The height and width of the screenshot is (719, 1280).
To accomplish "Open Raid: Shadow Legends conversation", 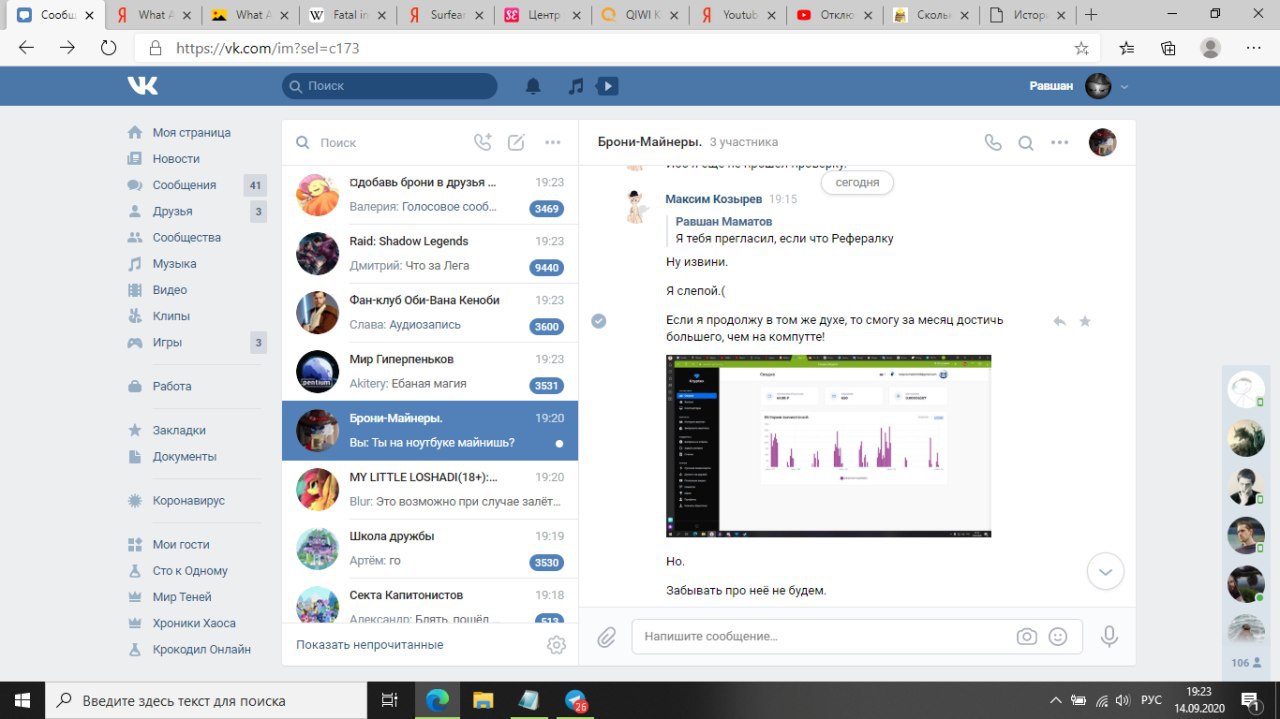I will pos(430,253).
